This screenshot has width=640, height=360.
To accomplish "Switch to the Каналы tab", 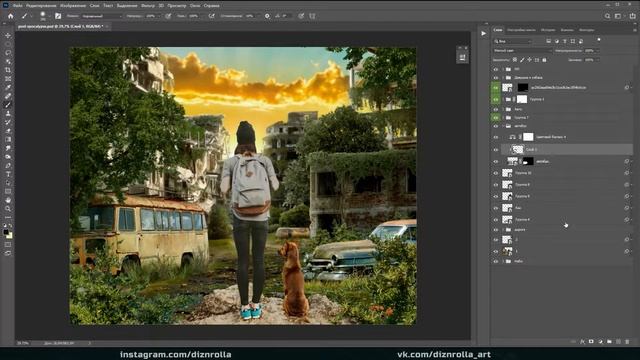I will point(567,30).
